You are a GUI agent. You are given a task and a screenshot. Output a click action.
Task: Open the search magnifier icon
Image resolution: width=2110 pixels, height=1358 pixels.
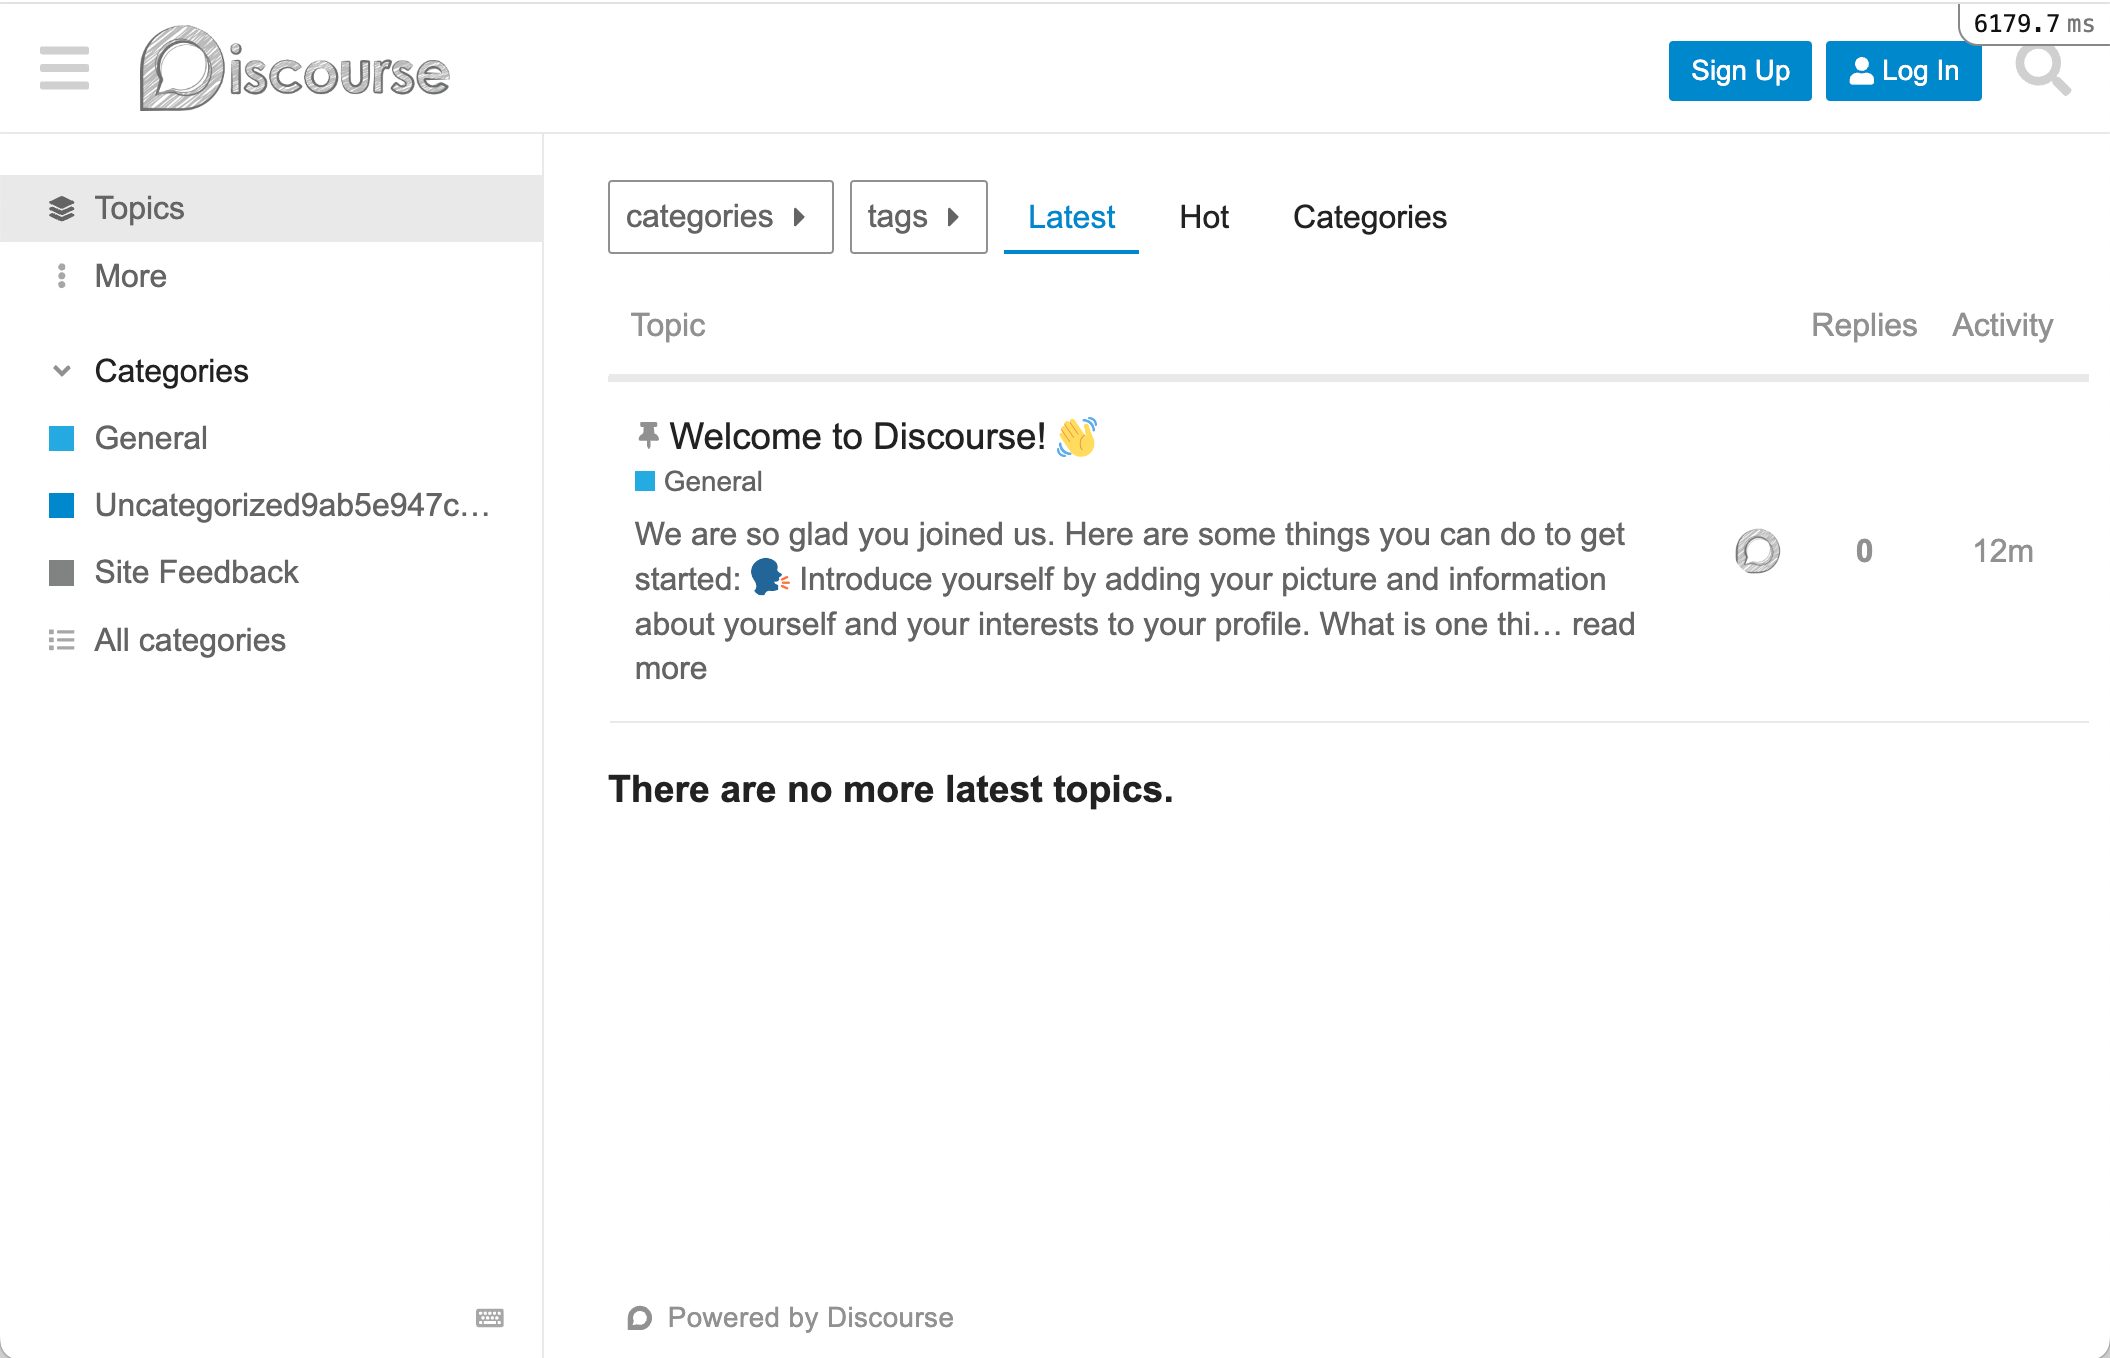coord(2041,70)
